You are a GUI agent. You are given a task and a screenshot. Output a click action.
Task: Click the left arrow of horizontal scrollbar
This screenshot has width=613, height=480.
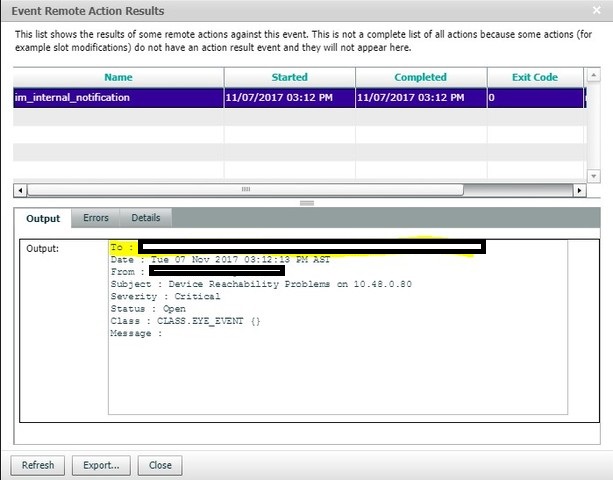tap(20, 190)
